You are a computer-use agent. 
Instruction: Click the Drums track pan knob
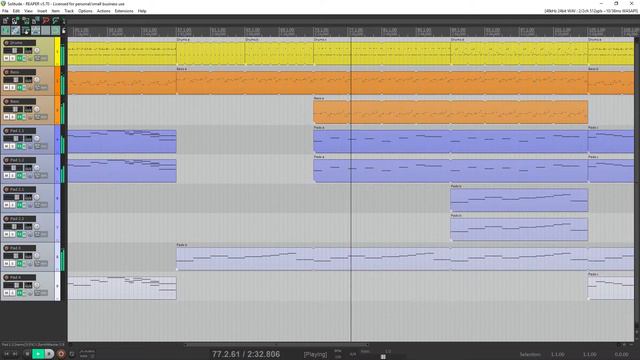pyautogui.click(x=37, y=50)
